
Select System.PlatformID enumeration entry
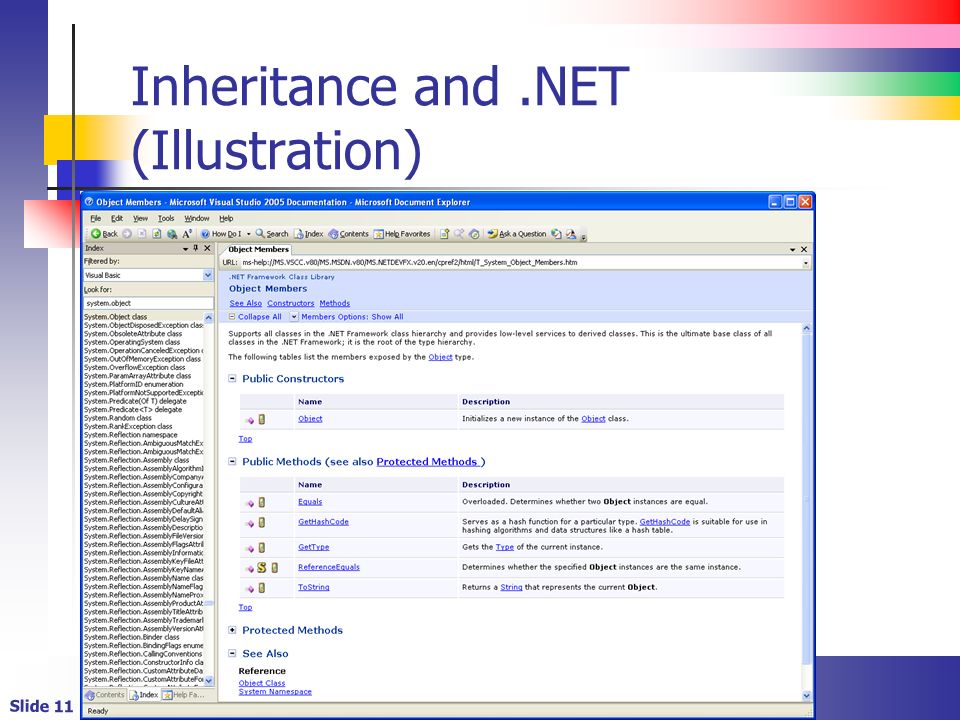(x=134, y=384)
